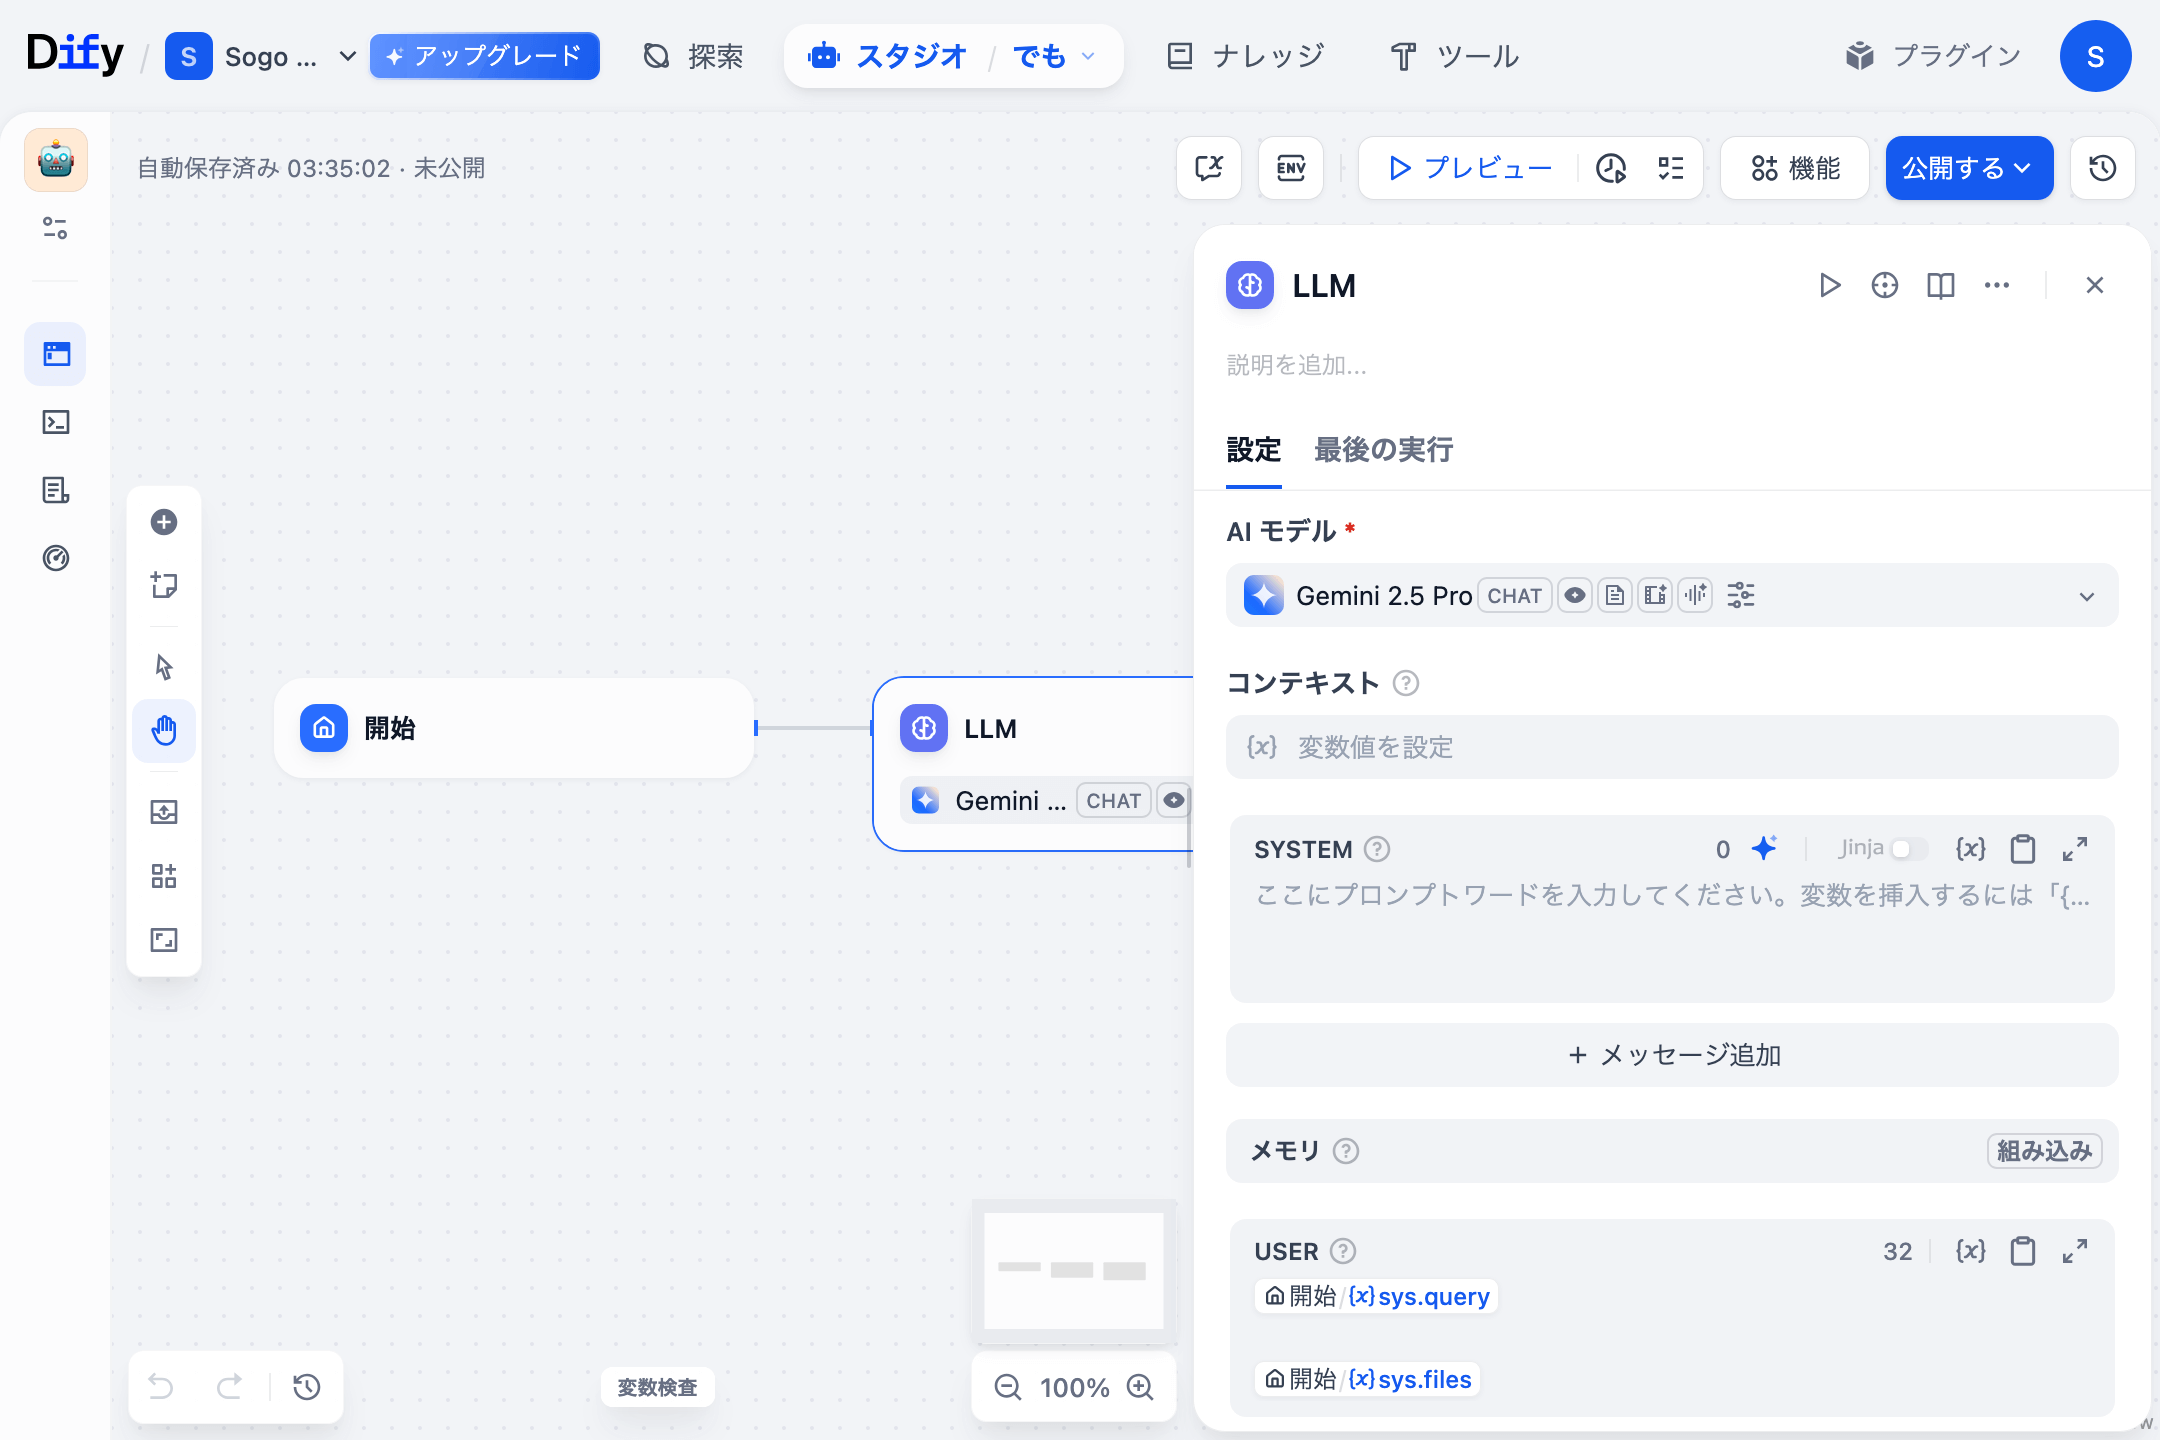The width and height of the screenshot is (2160, 1440).
Task: Enable the Jinja toggle in SYSTEM prompt
Action: coord(1910,849)
